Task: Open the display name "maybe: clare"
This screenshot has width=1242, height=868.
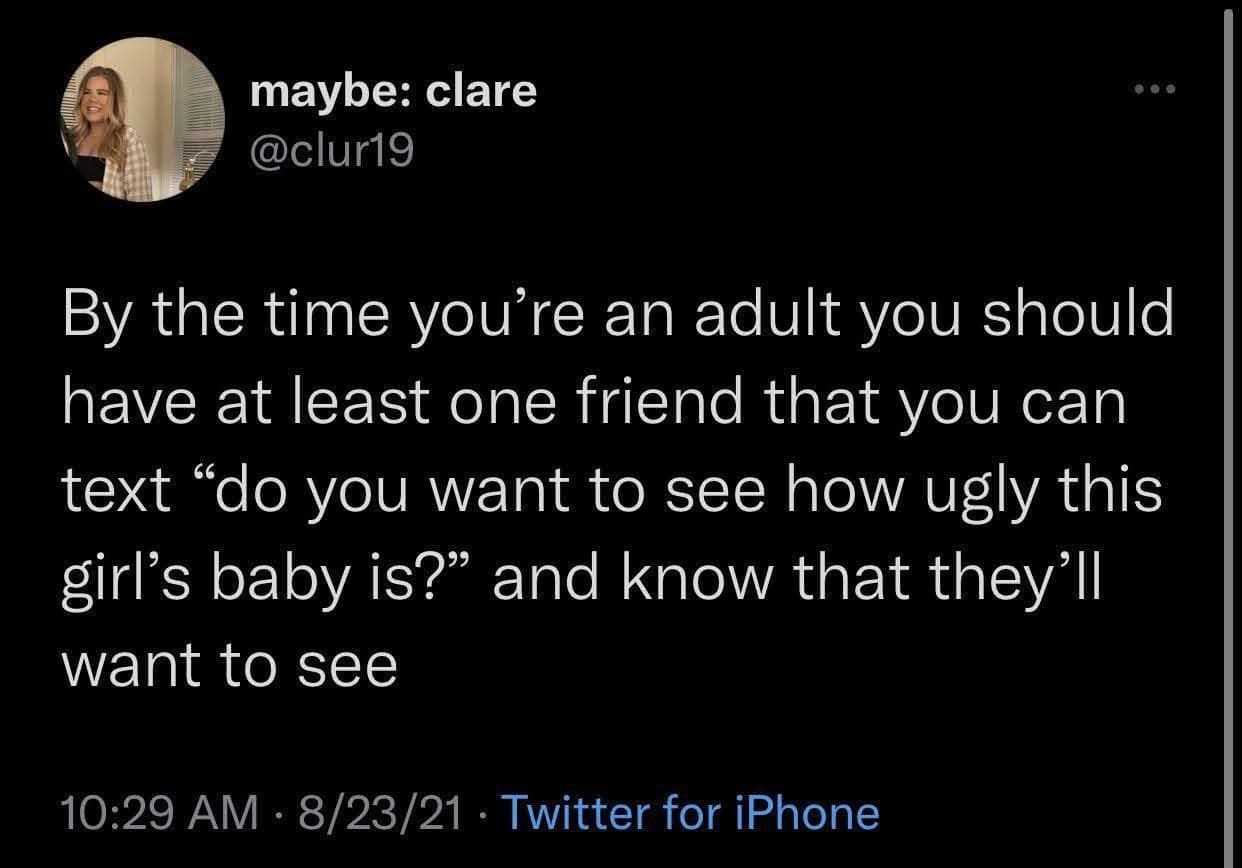Action: (x=392, y=91)
